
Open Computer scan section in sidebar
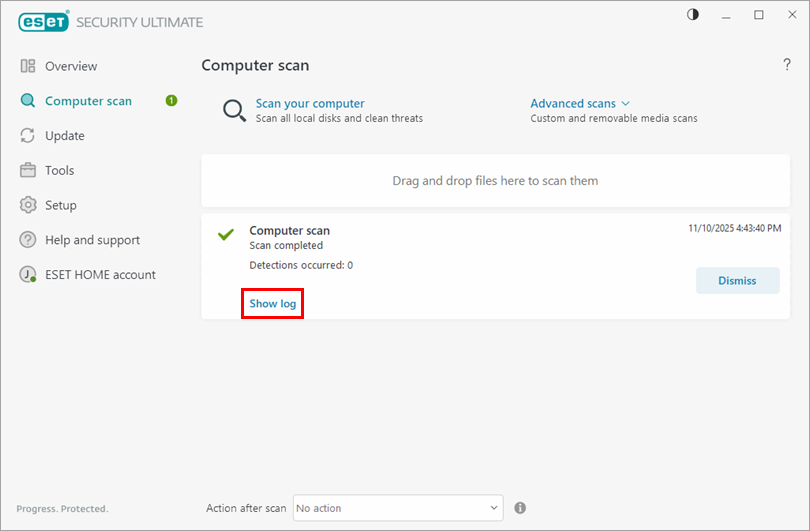tap(88, 101)
